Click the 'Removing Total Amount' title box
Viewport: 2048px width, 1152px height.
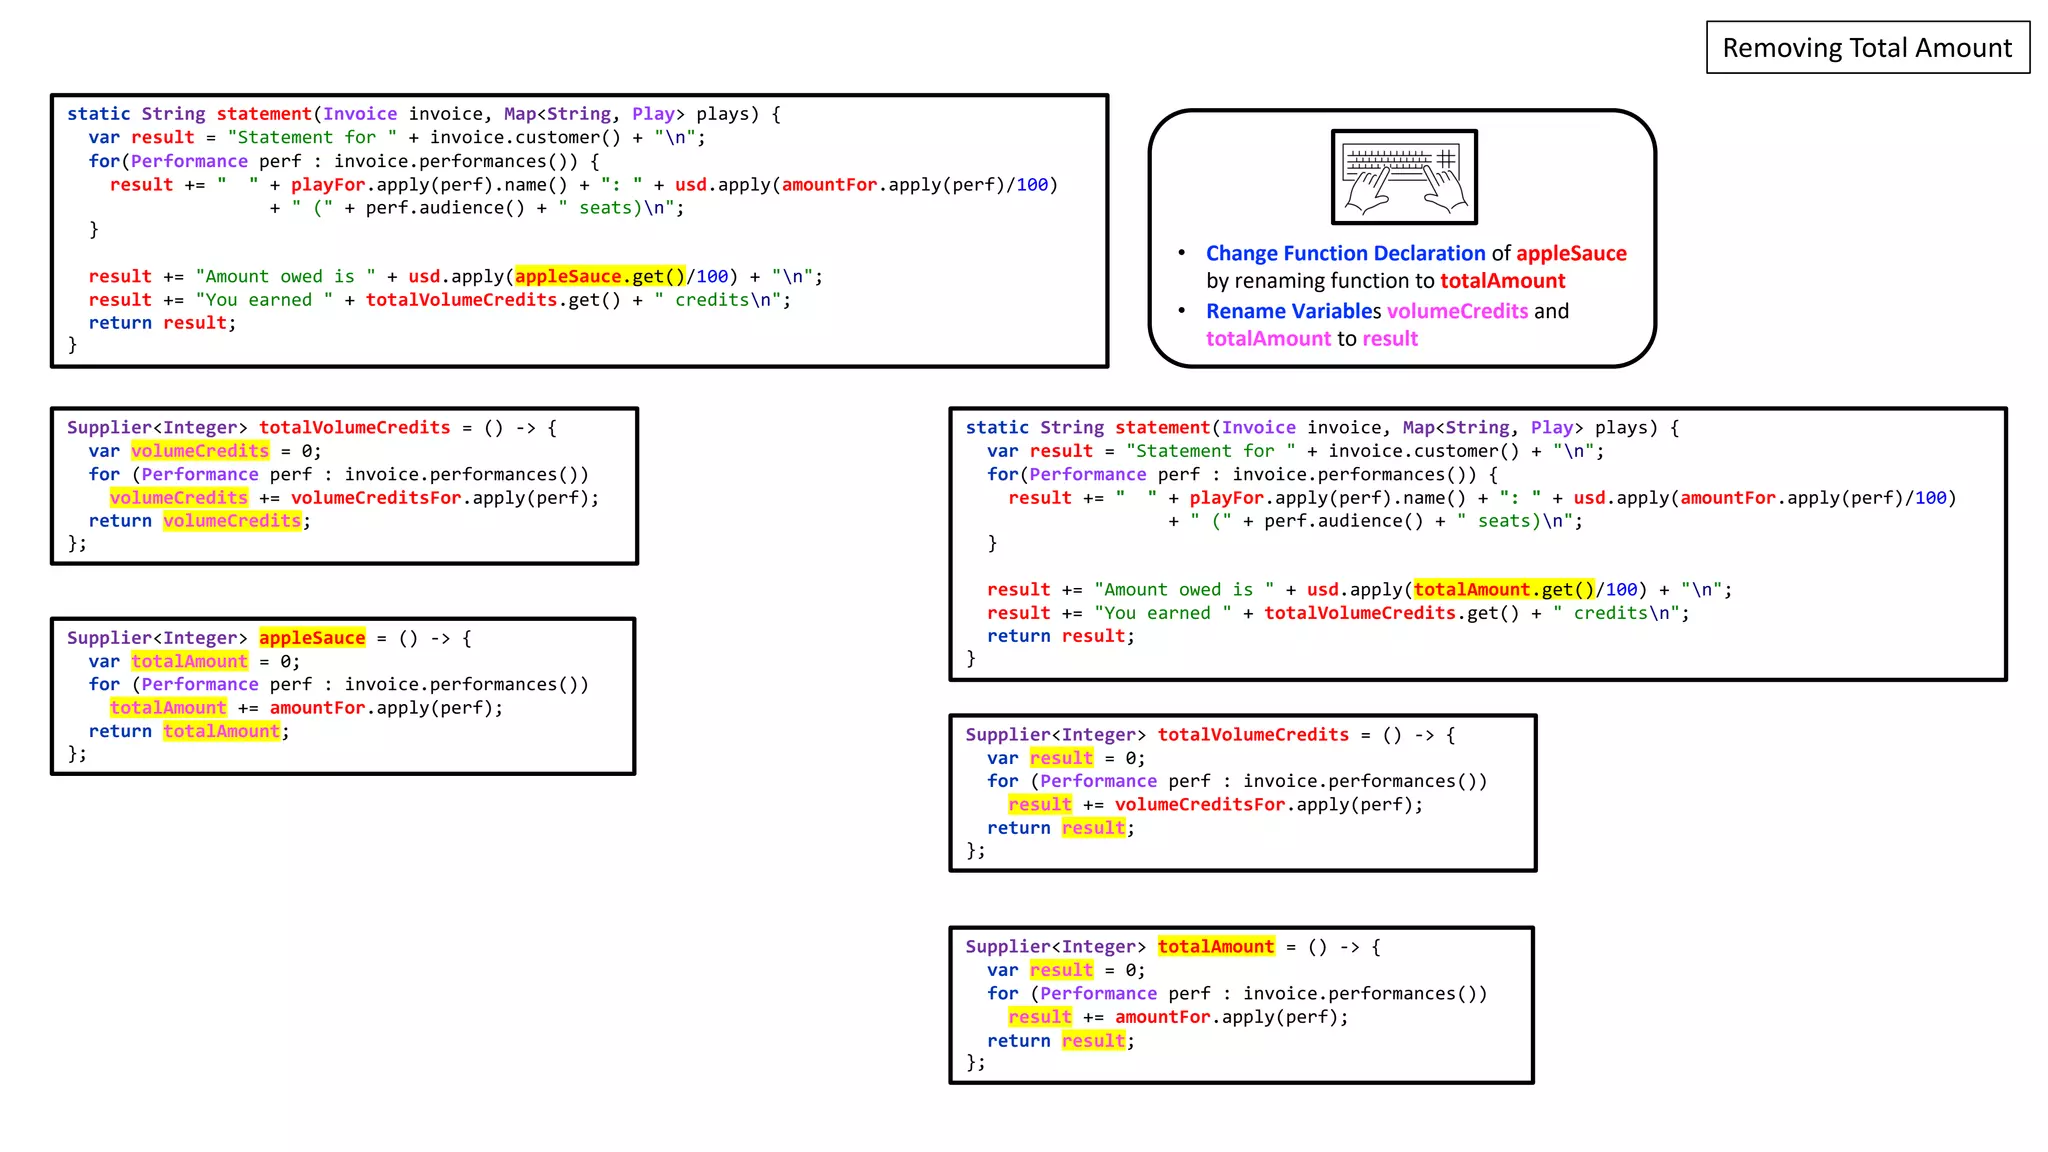pyautogui.click(x=1867, y=48)
